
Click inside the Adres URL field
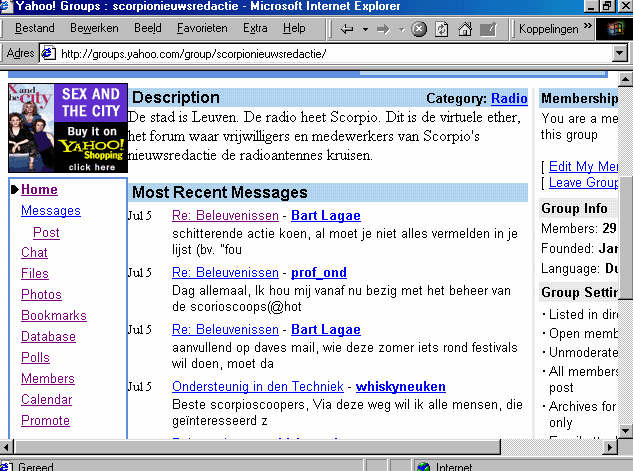point(335,54)
